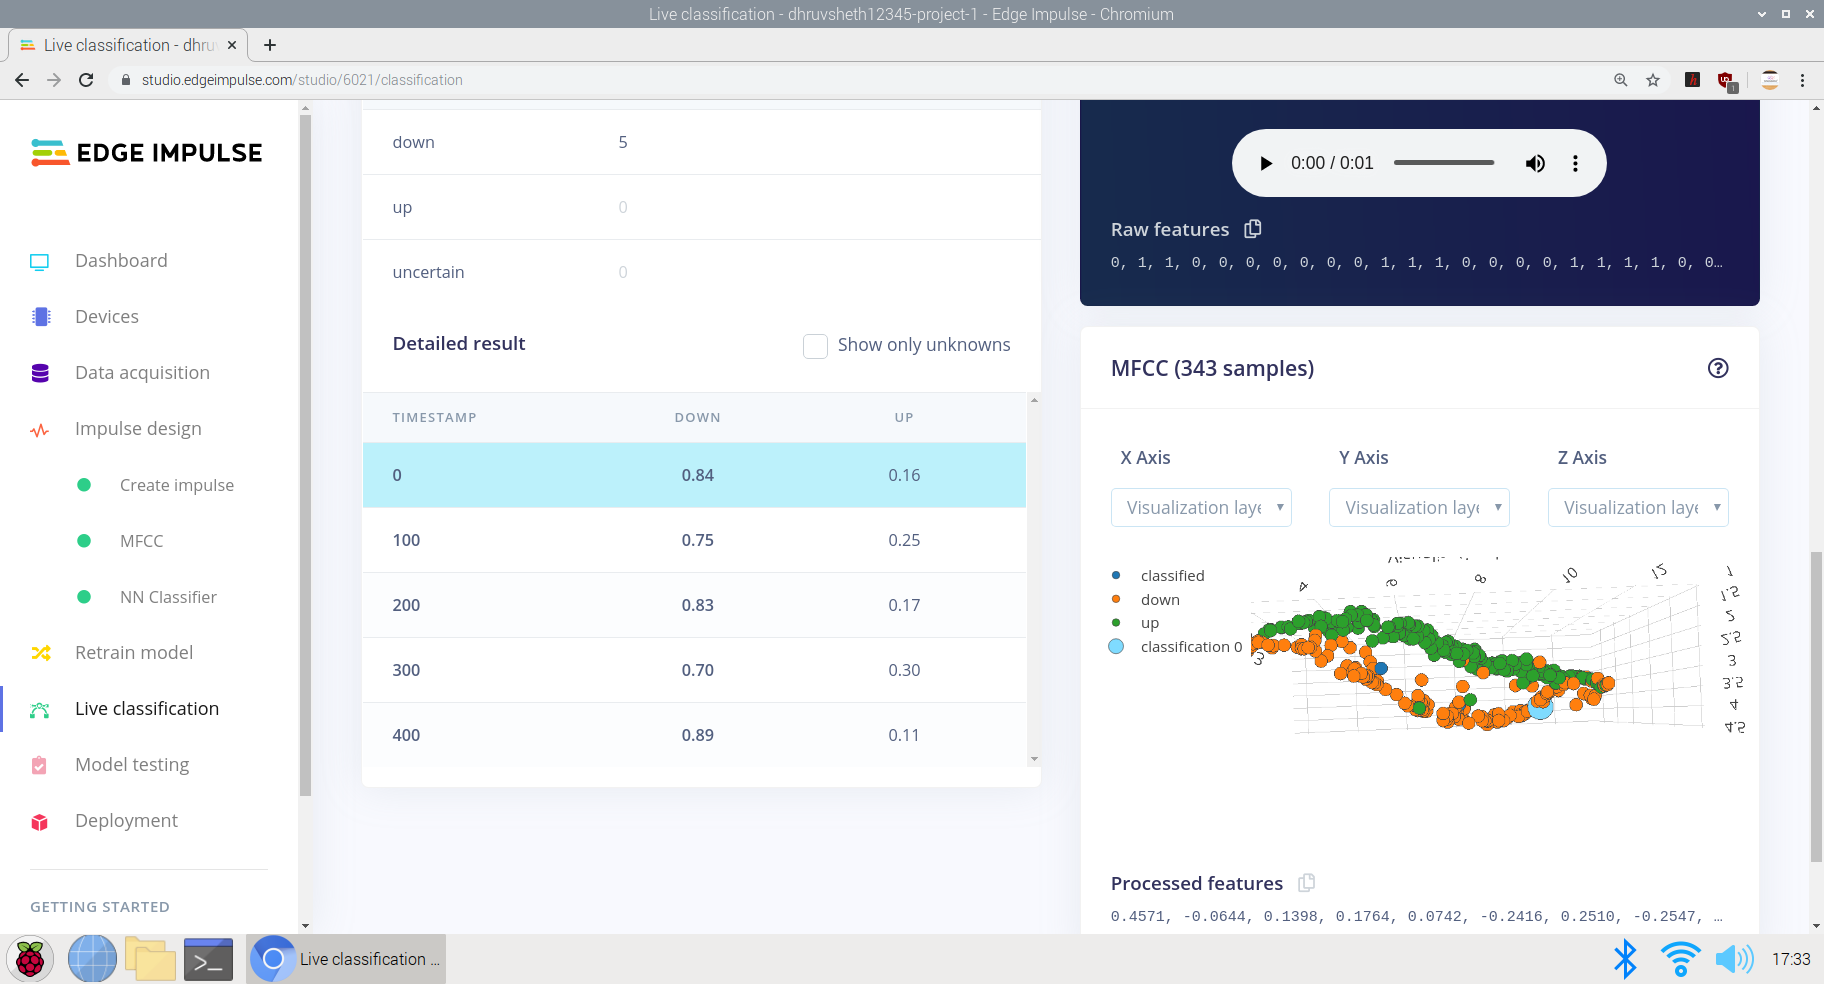The image size is (1824, 984).
Task: Launch terminal from the taskbar
Action: tap(208, 959)
